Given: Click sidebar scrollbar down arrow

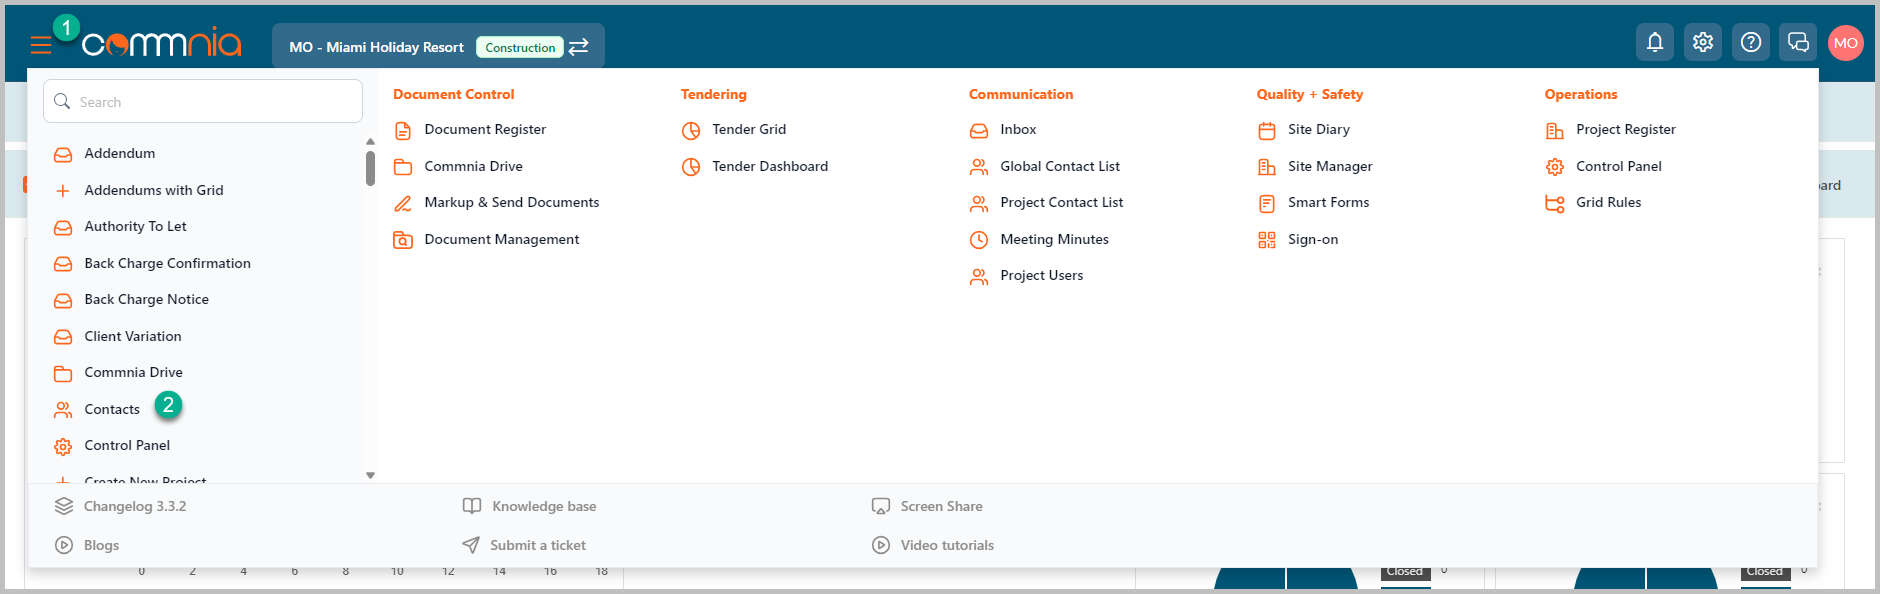Looking at the screenshot, I should [370, 476].
